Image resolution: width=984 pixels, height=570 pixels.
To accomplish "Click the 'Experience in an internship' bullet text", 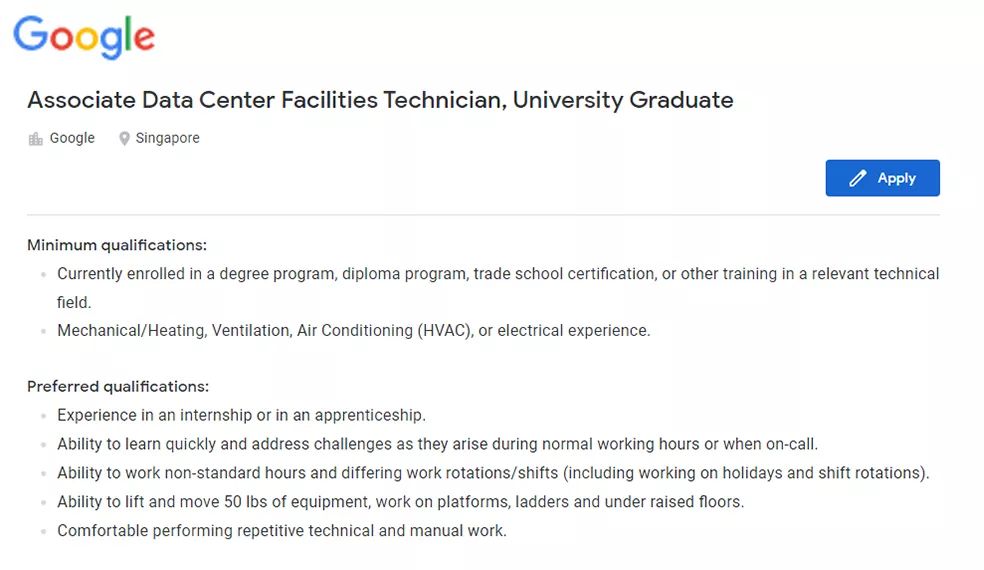I will [x=242, y=415].
